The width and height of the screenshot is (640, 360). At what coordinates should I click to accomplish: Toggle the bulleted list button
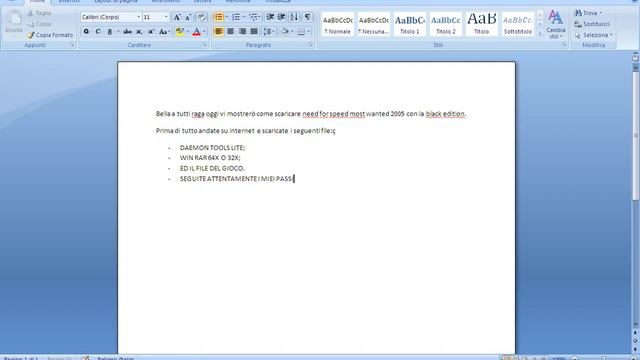(x=219, y=17)
